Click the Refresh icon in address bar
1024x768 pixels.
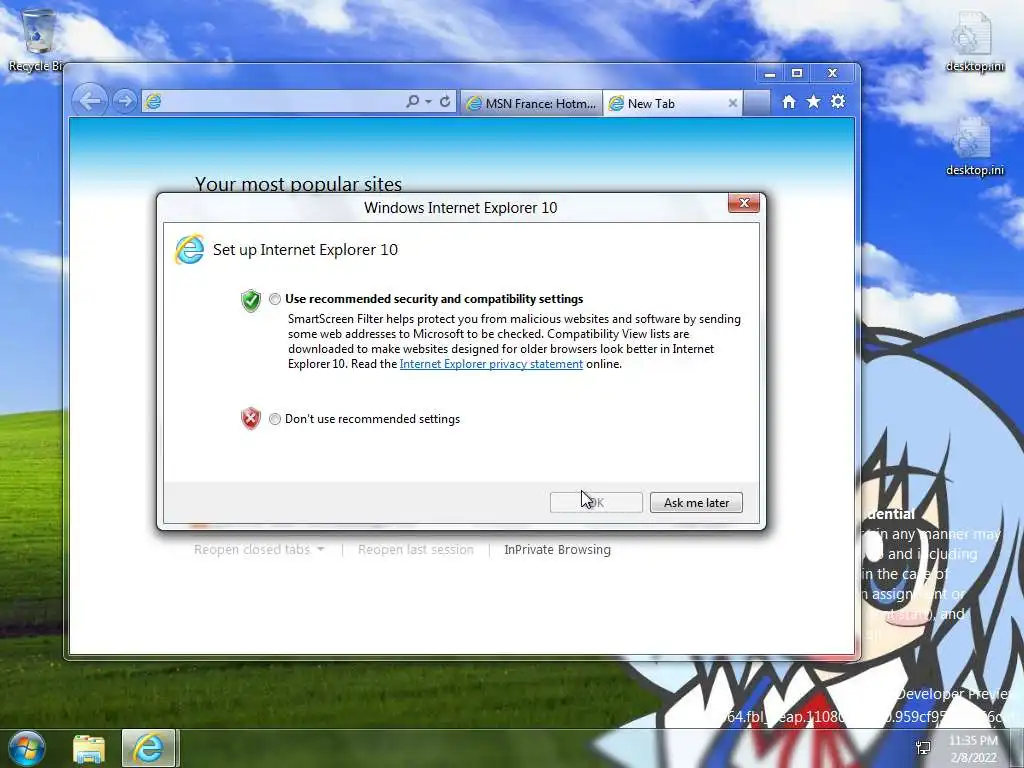click(445, 102)
